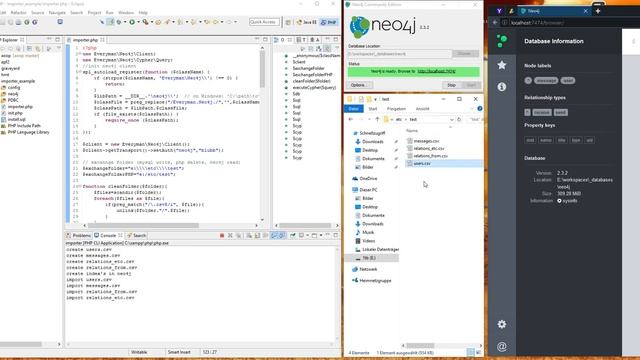Screen dimensions: 640x360
Task: Select cleanFolder($folder) in Outline view
Action: [x=311, y=81]
